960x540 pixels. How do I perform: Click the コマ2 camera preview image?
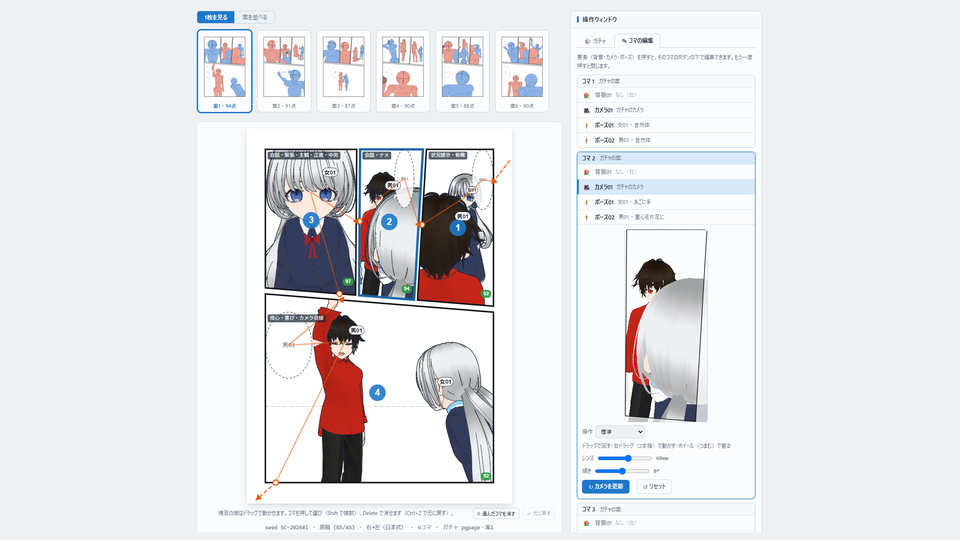tap(666, 326)
